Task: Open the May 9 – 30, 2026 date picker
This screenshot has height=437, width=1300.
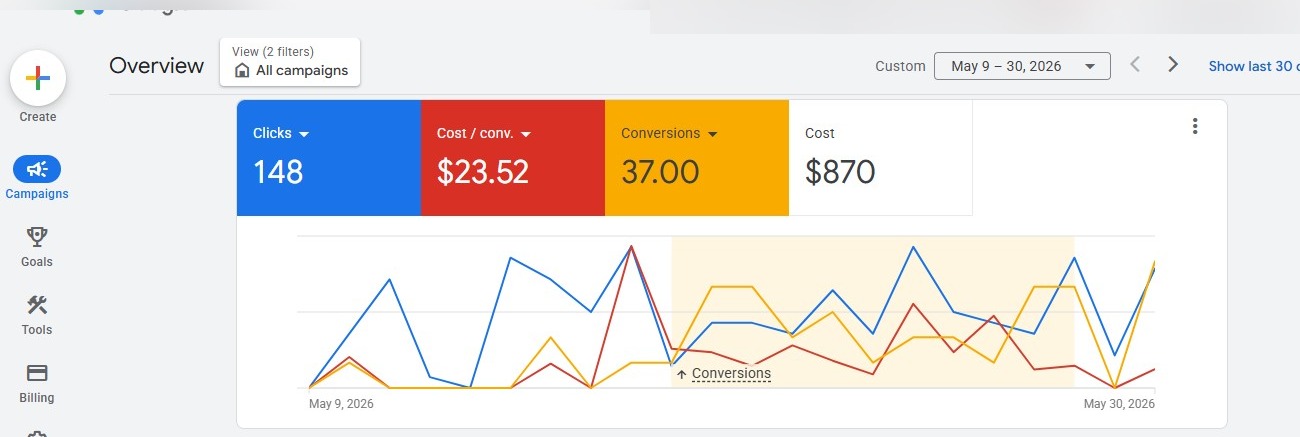Action: pyautogui.click(x=1022, y=66)
